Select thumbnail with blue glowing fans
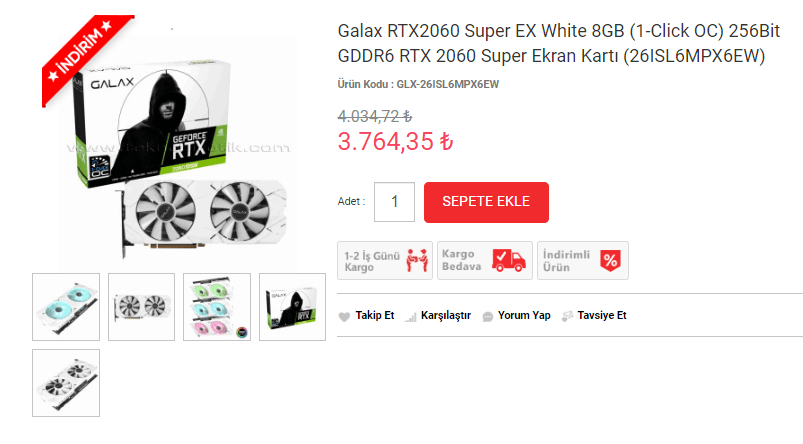This screenshot has width=803, height=444. [x=66, y=307]
